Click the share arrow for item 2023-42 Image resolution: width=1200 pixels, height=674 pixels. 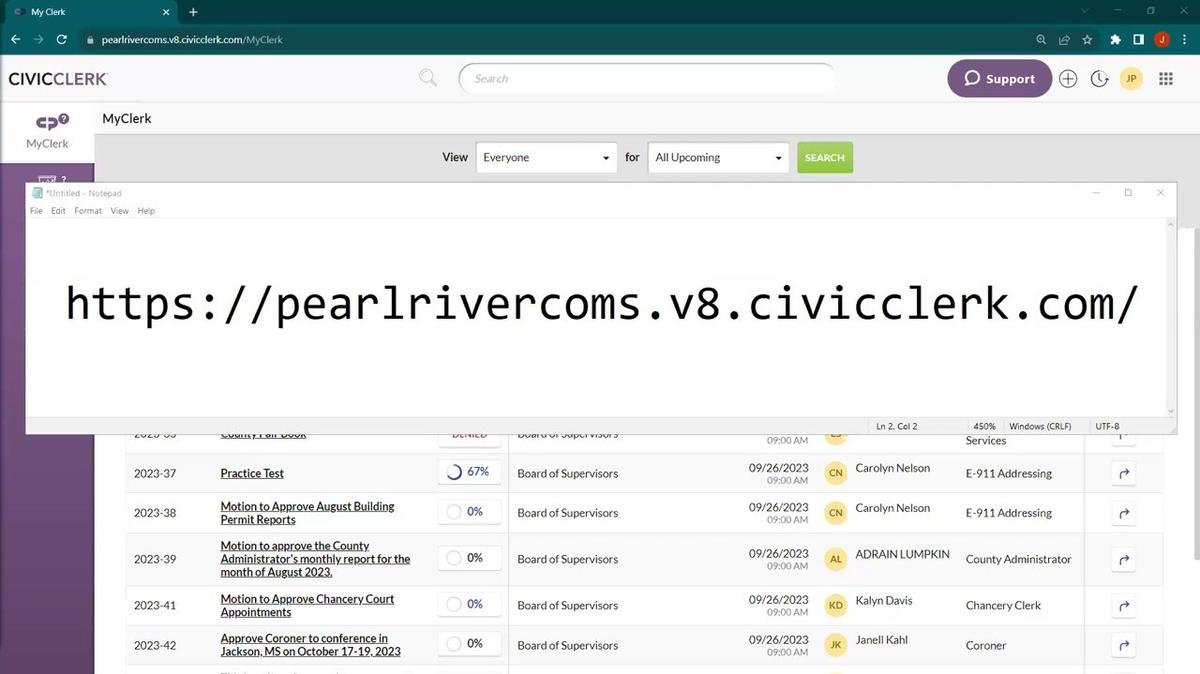click(x=1124, y=645)
